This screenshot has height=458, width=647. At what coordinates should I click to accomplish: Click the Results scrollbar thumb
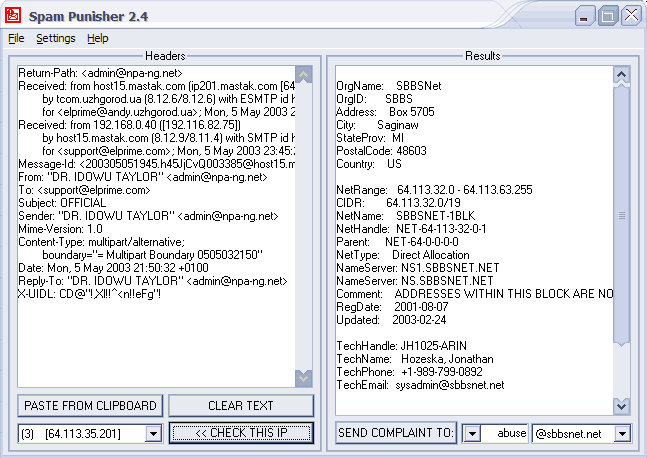pos(621,215)
